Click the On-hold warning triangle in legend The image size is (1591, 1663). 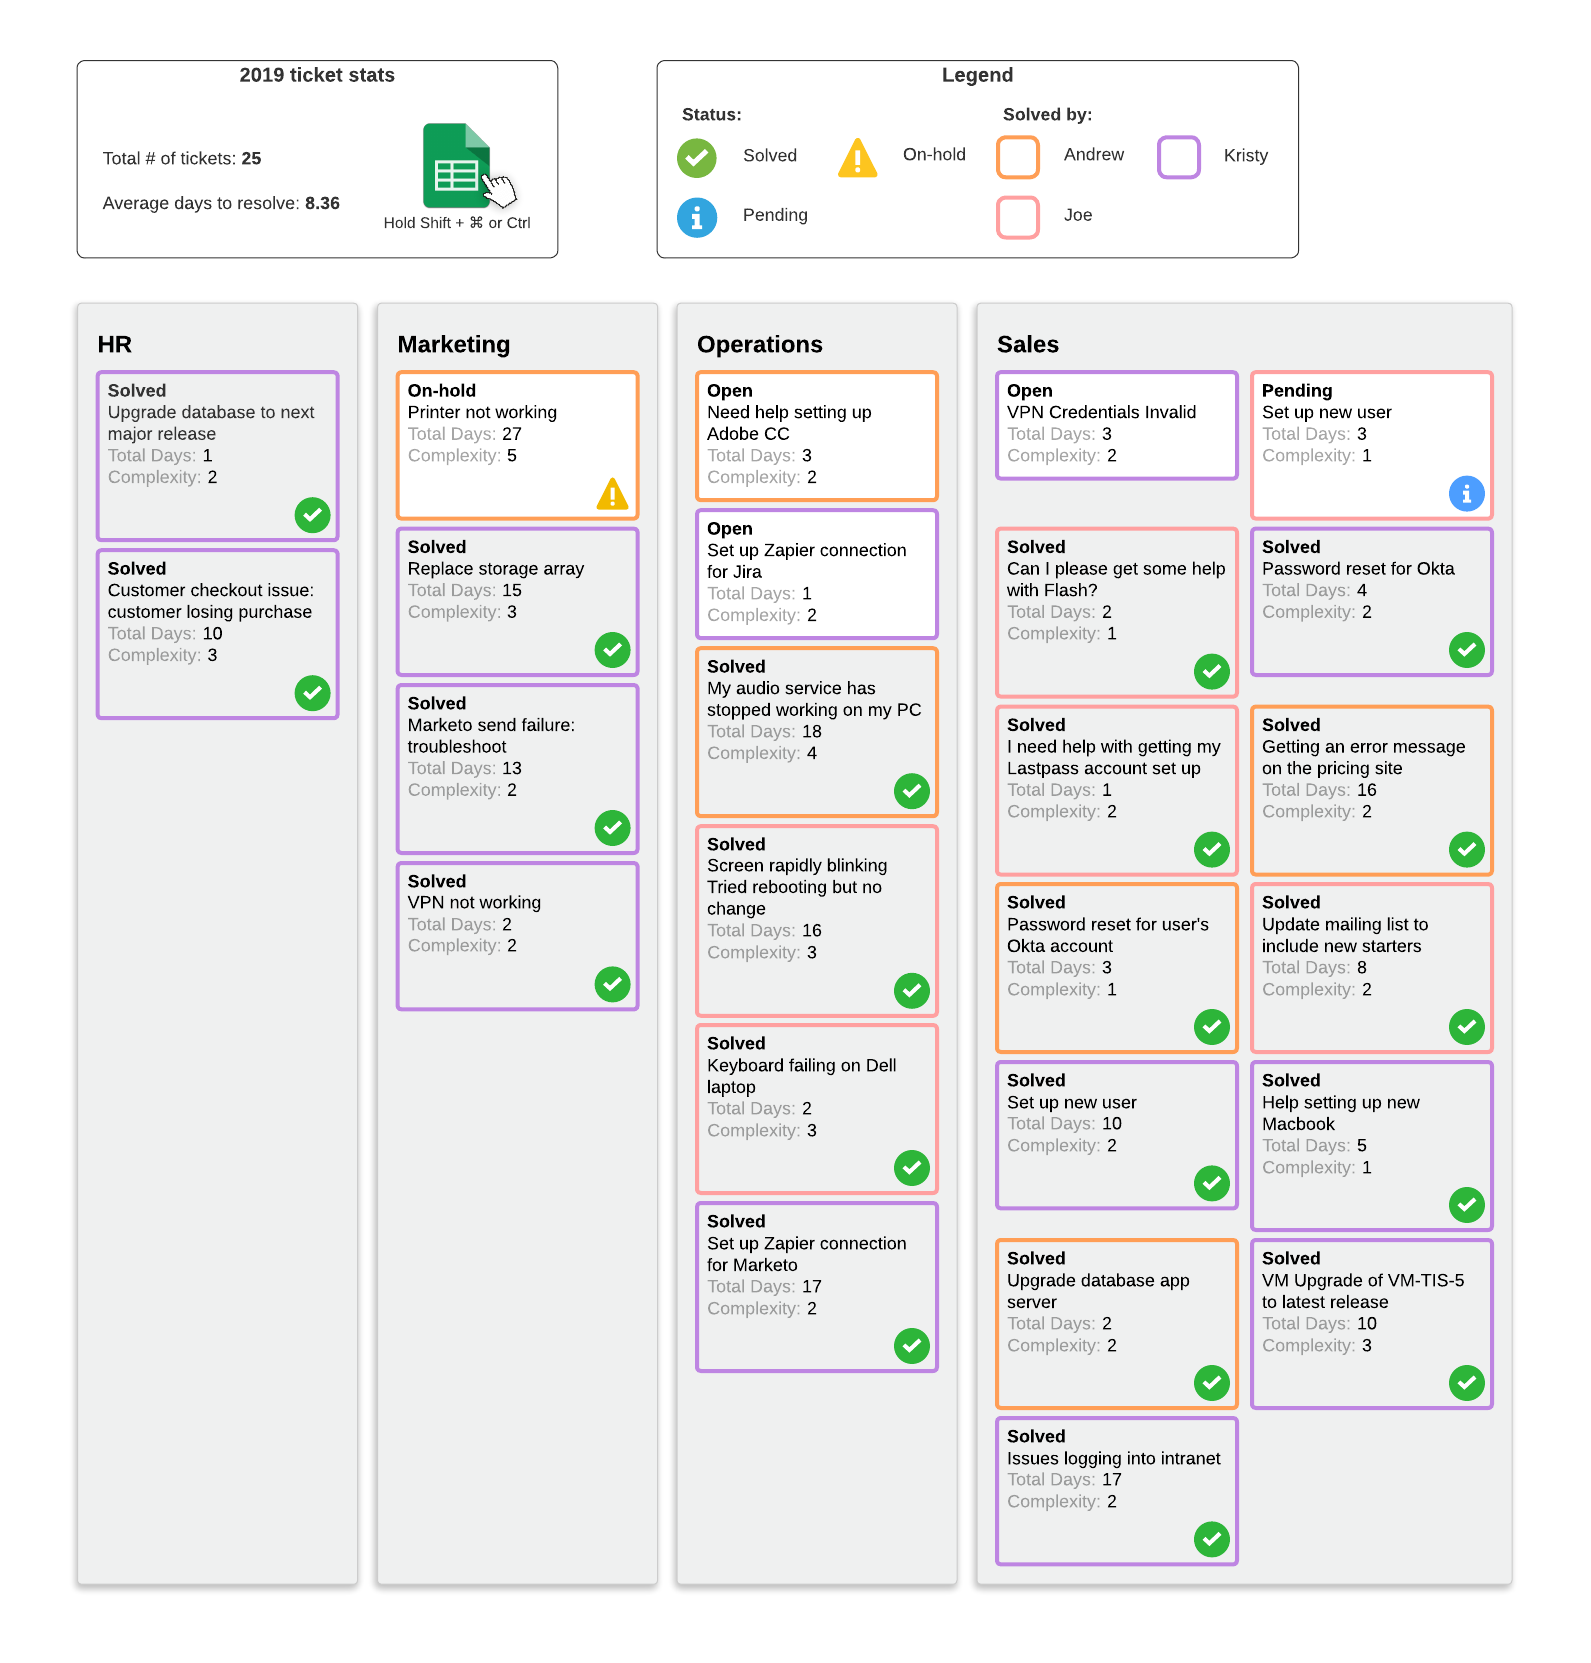(x=857, y=158)
